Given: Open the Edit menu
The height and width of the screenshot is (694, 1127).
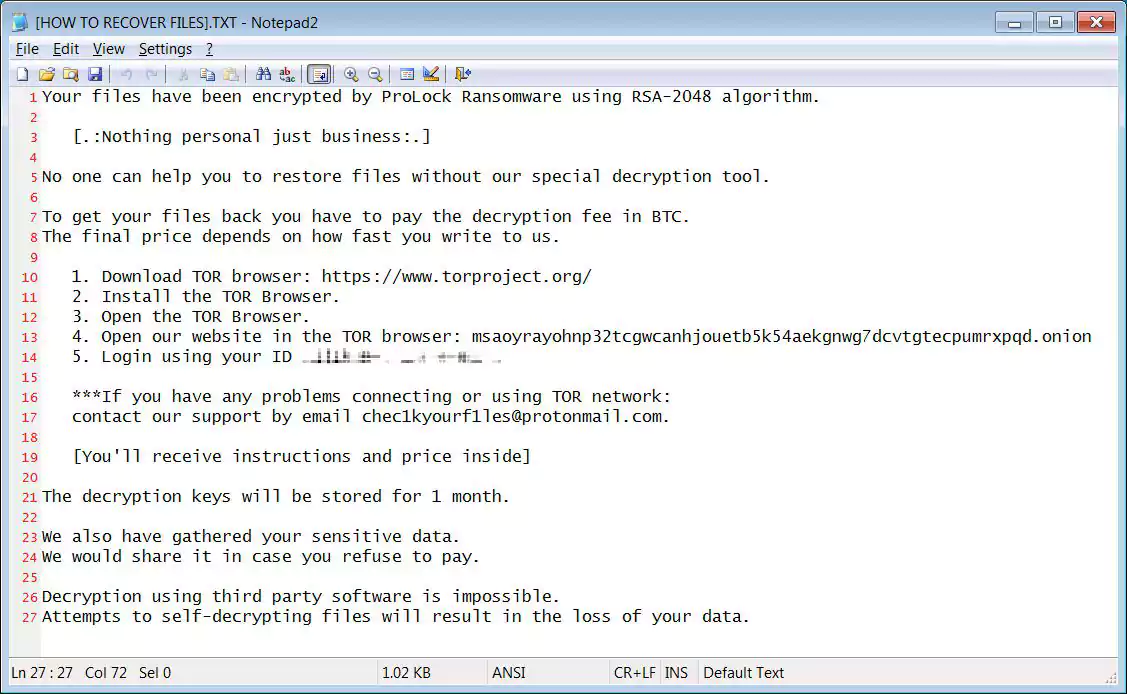Looking at the screenshot, I should point(65,49).
